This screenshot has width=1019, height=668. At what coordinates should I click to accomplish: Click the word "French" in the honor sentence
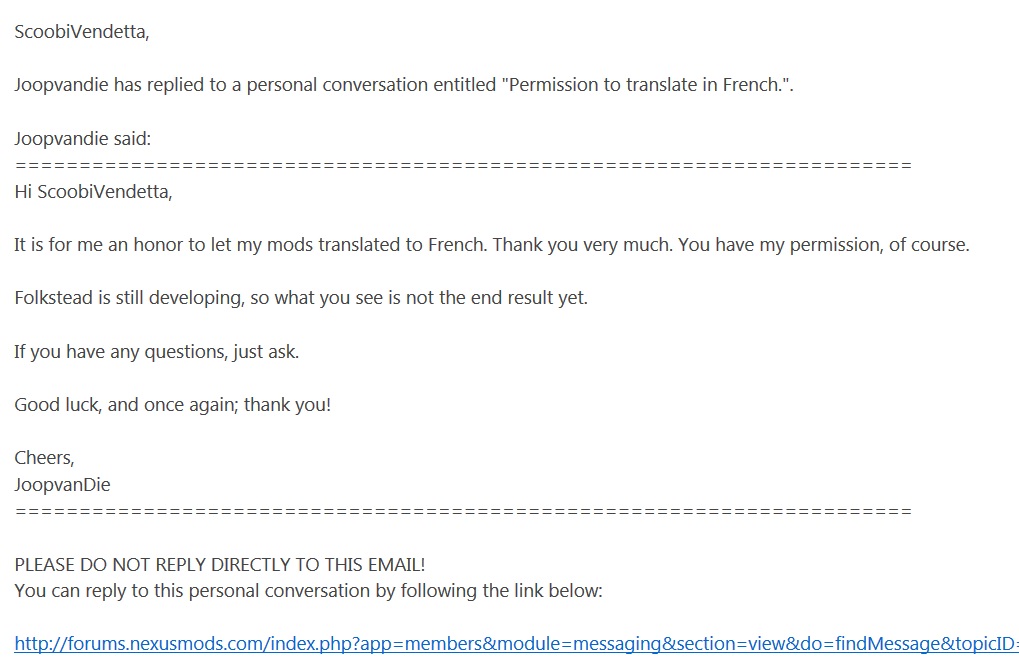click(x=457, y=245)
